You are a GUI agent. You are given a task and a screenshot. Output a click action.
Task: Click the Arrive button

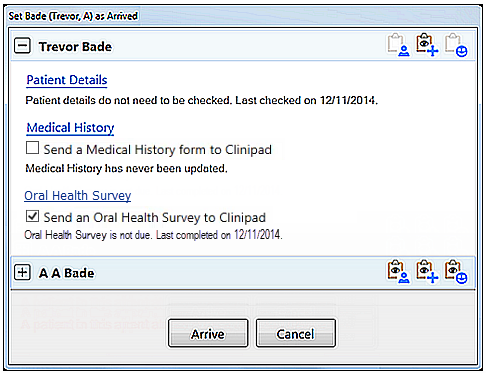(208, 333)
